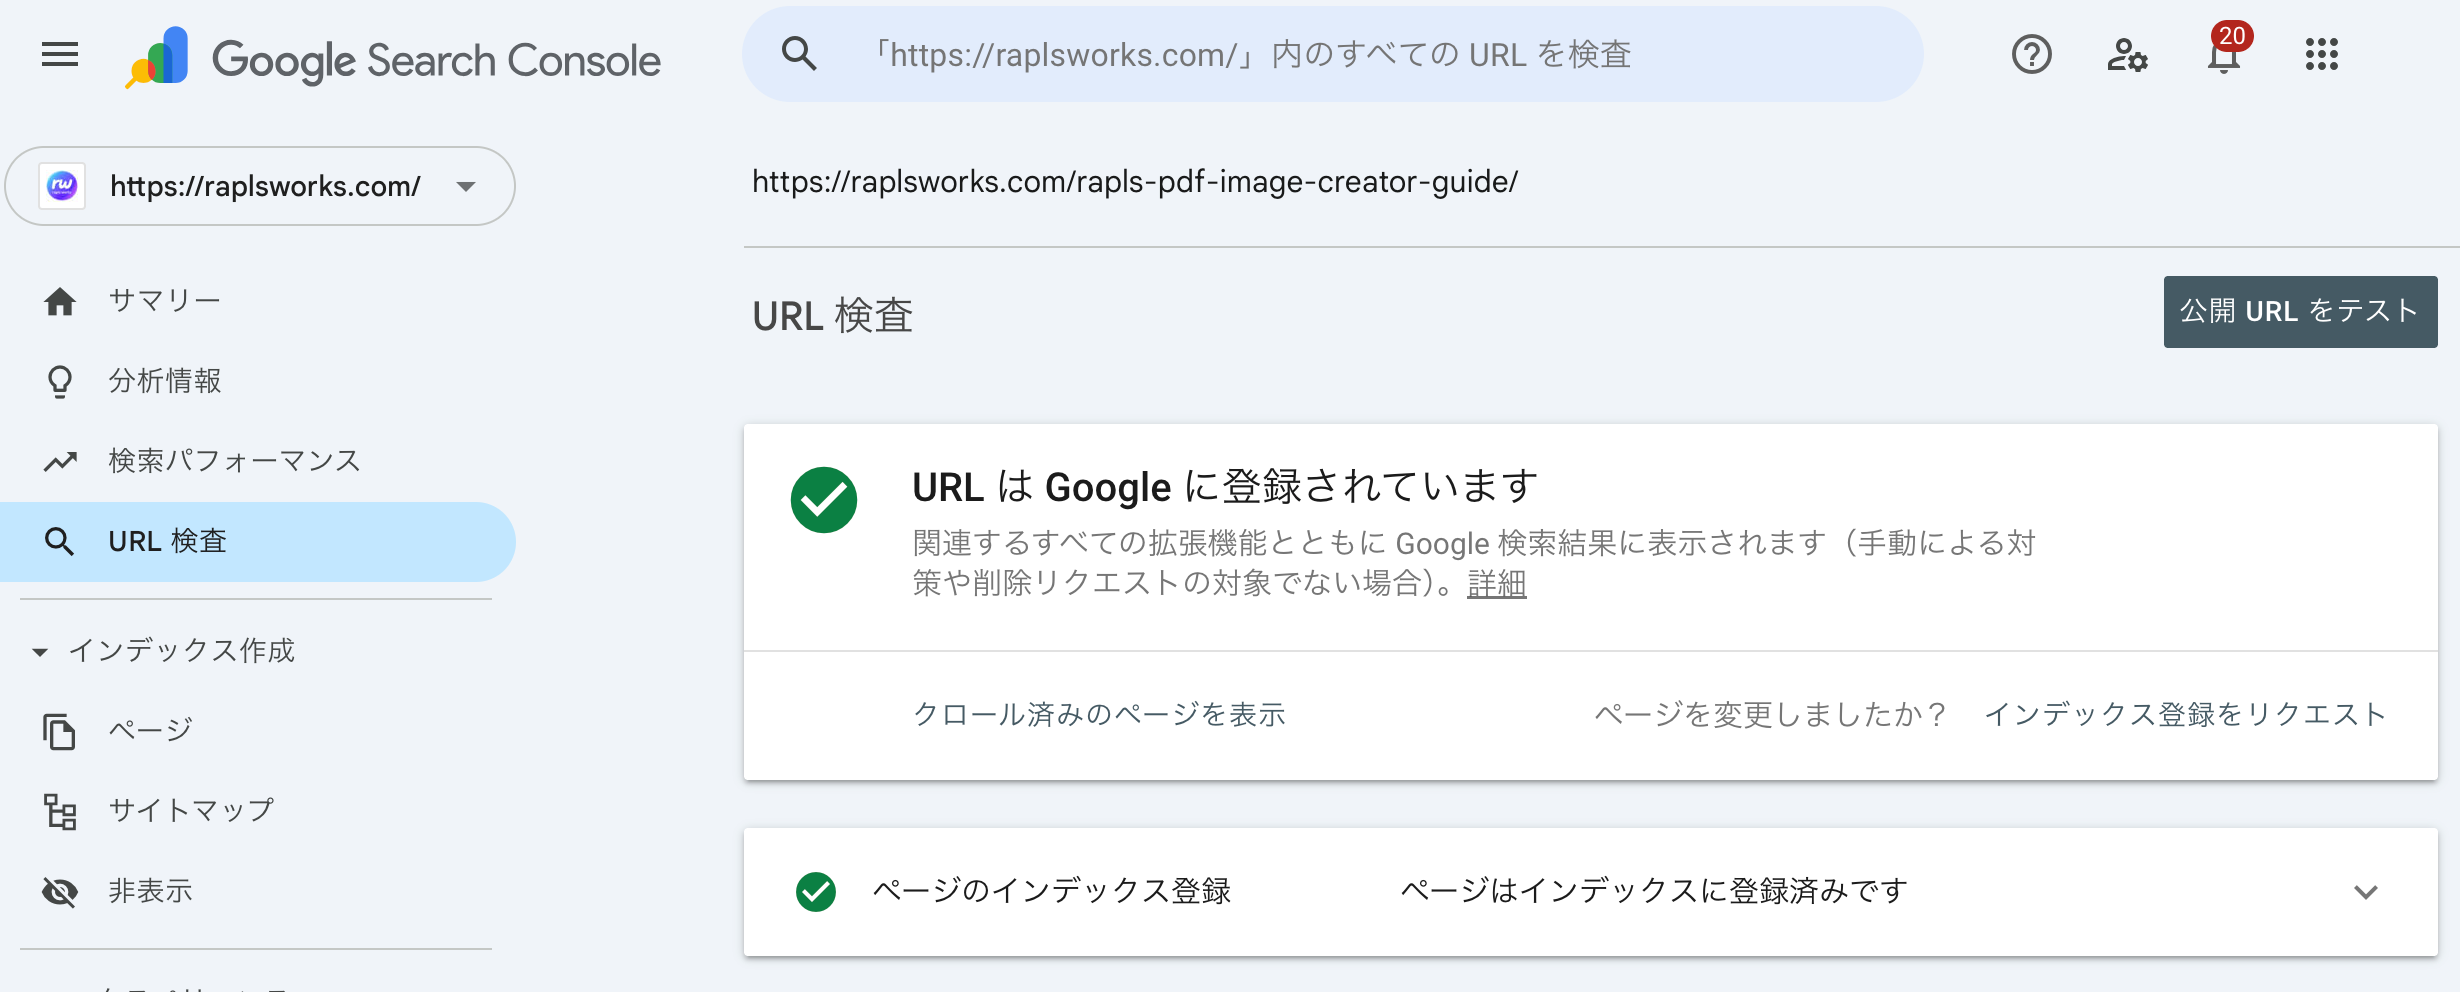Click the search magnifier icon in URL bar
Screen dimensions: 2460x992
(798, 54)
